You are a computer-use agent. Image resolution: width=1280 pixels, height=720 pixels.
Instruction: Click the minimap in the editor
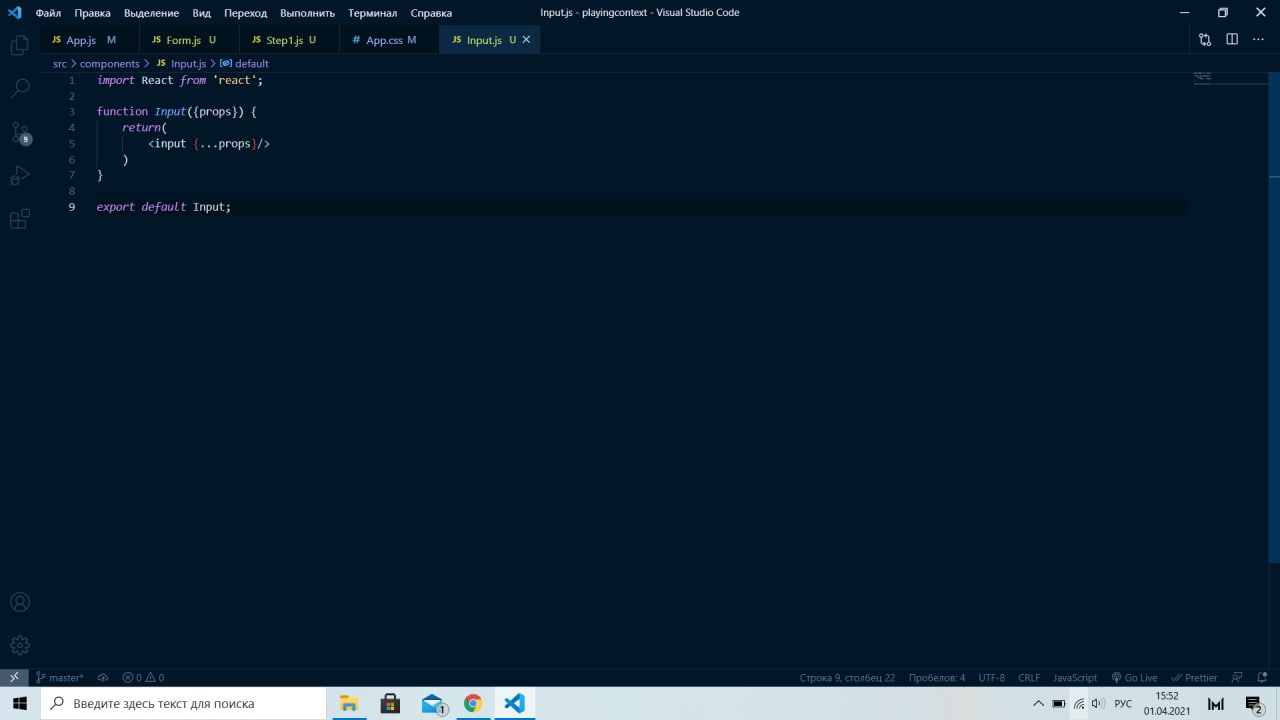[x=1230, y=77]
